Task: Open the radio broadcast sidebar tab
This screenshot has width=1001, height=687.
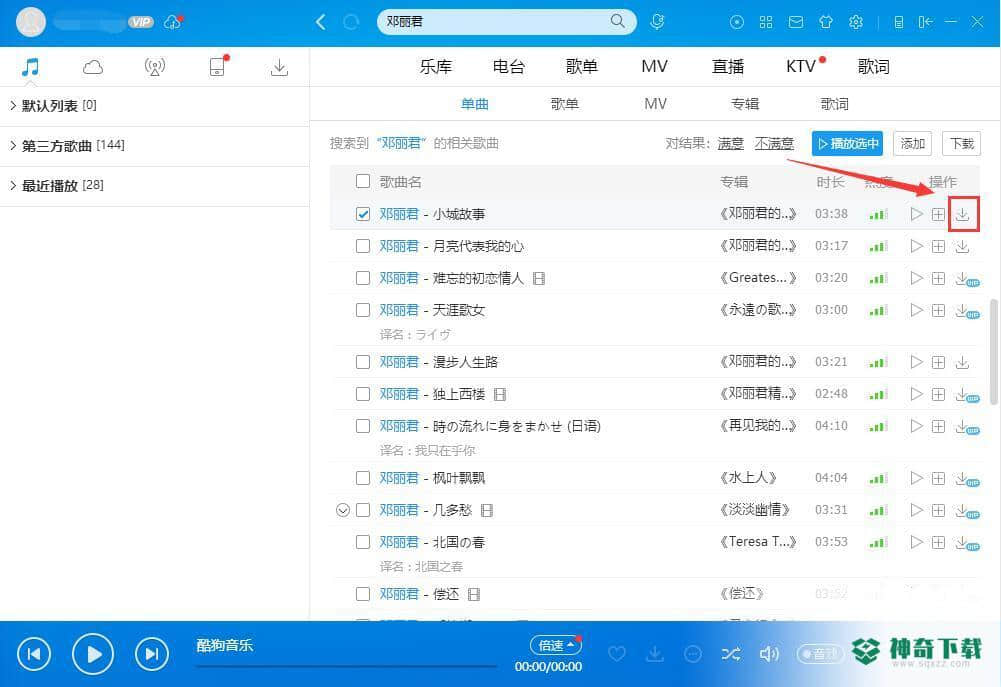Action: coord(154,67)
